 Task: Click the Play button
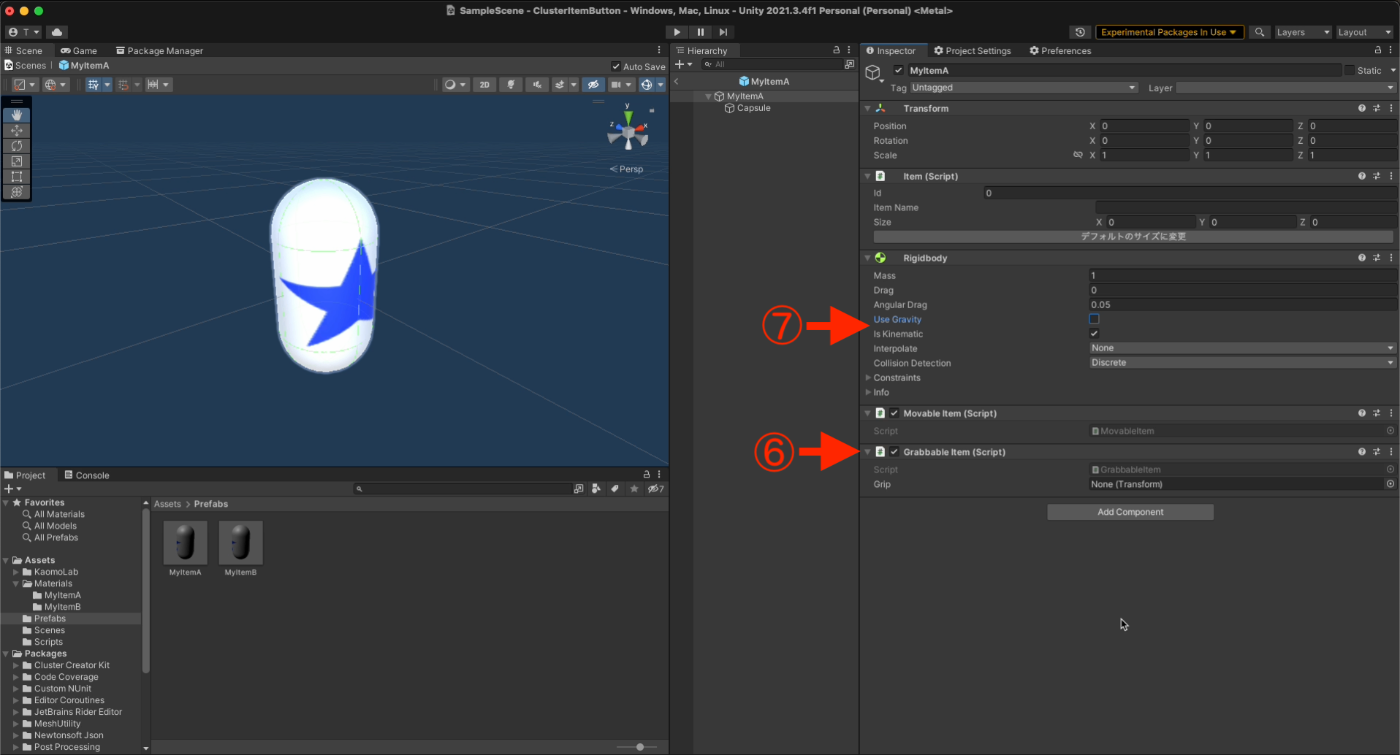[x=678, y=32]
